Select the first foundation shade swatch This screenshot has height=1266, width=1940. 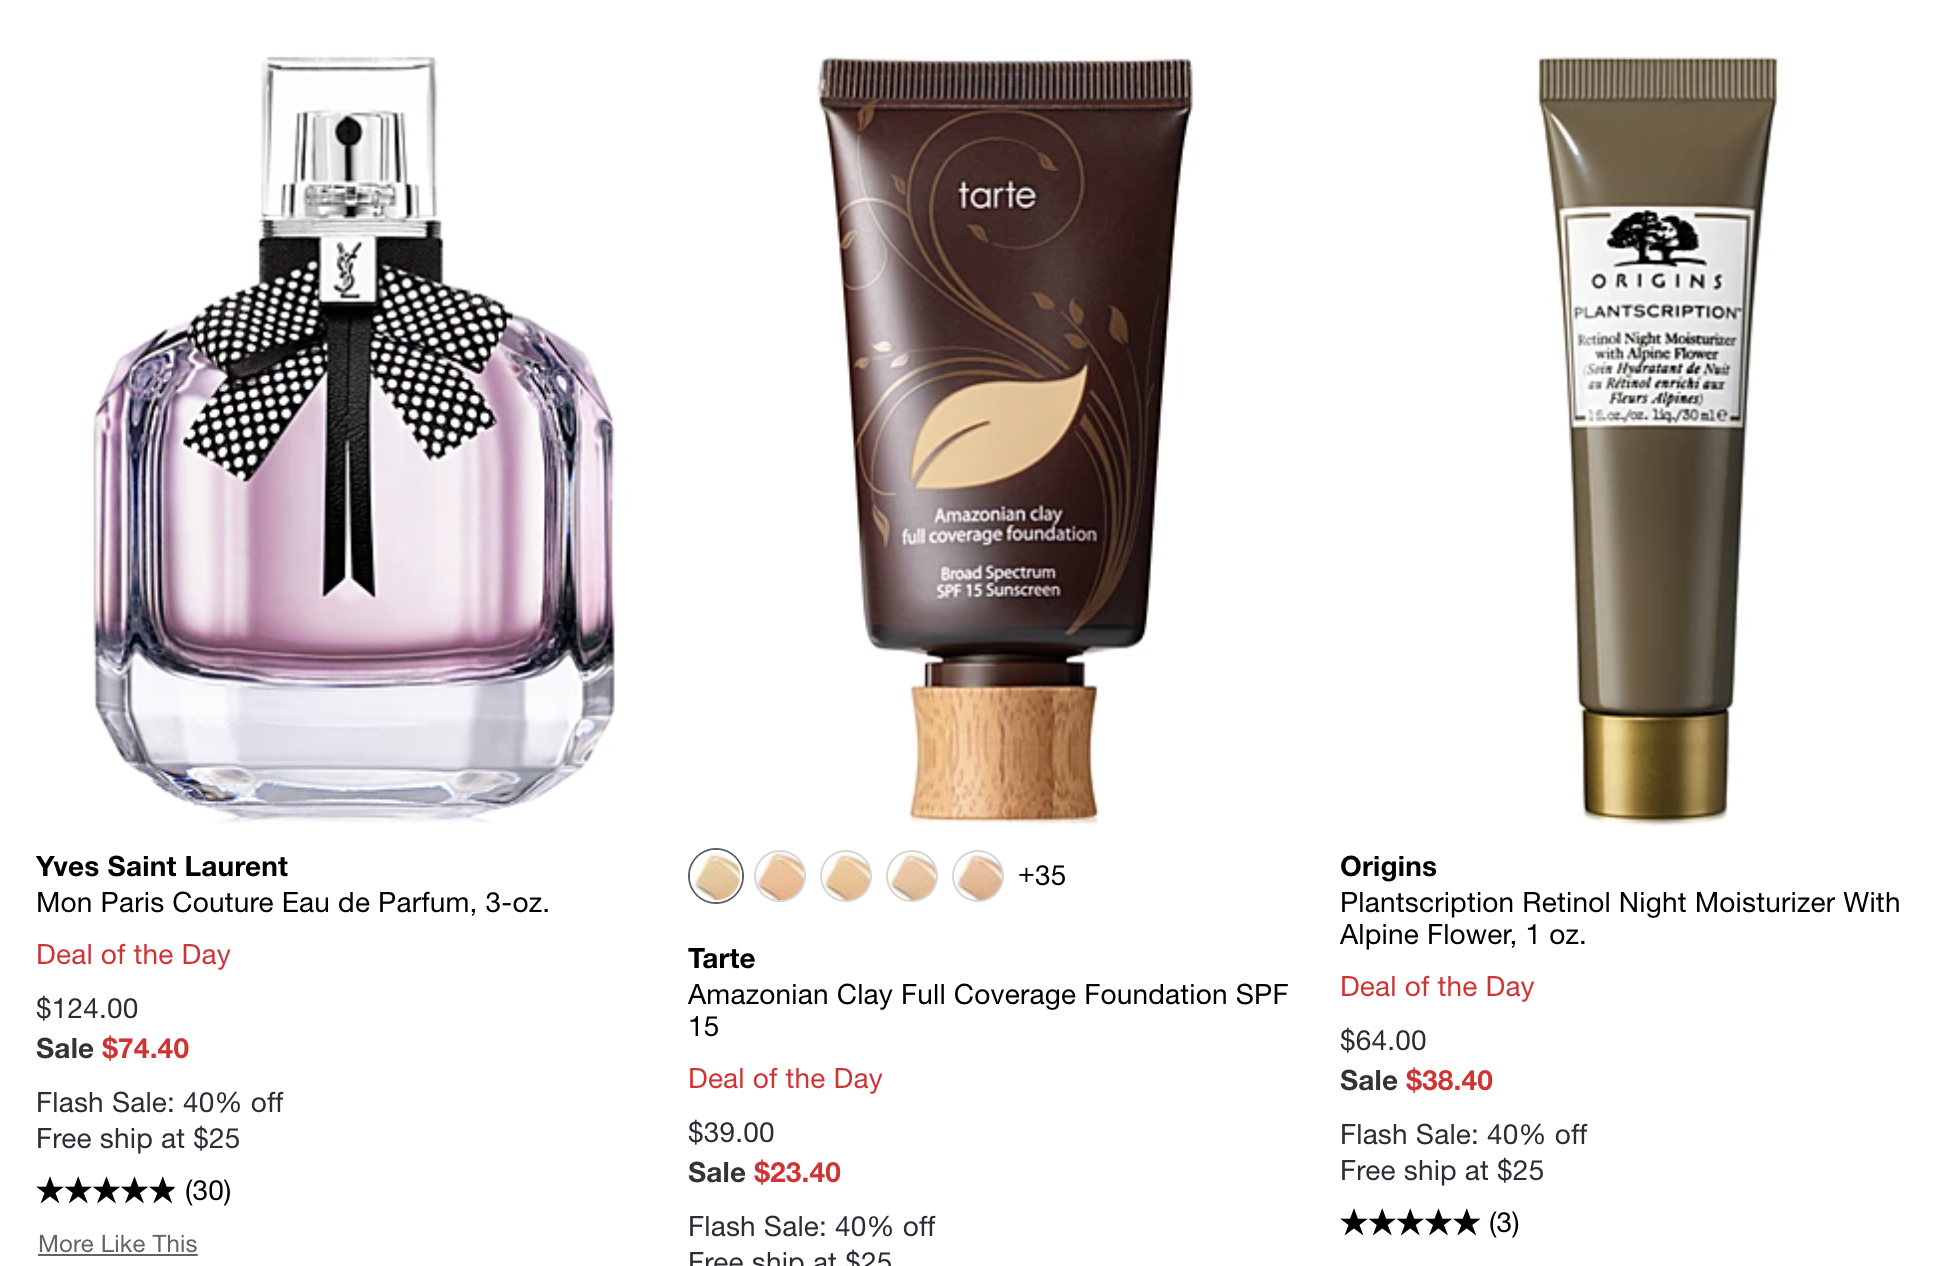716,876
